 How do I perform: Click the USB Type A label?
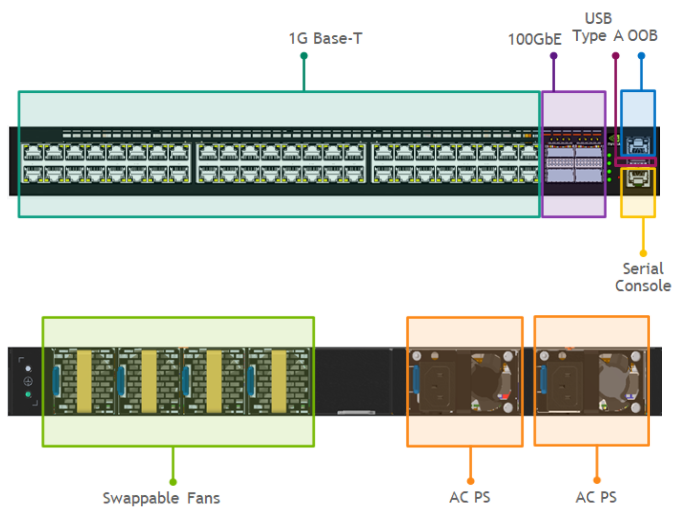[x=597, y=28]
